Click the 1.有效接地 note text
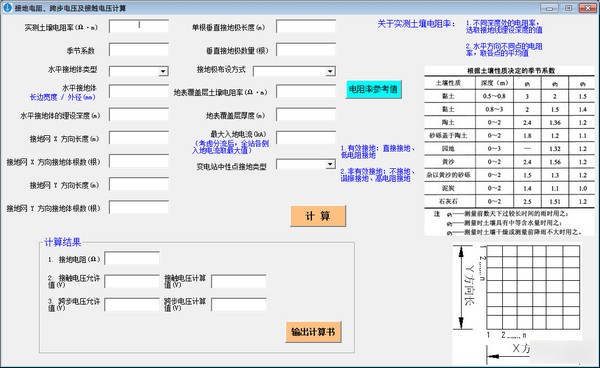The image size is (600, 368). 378,151
